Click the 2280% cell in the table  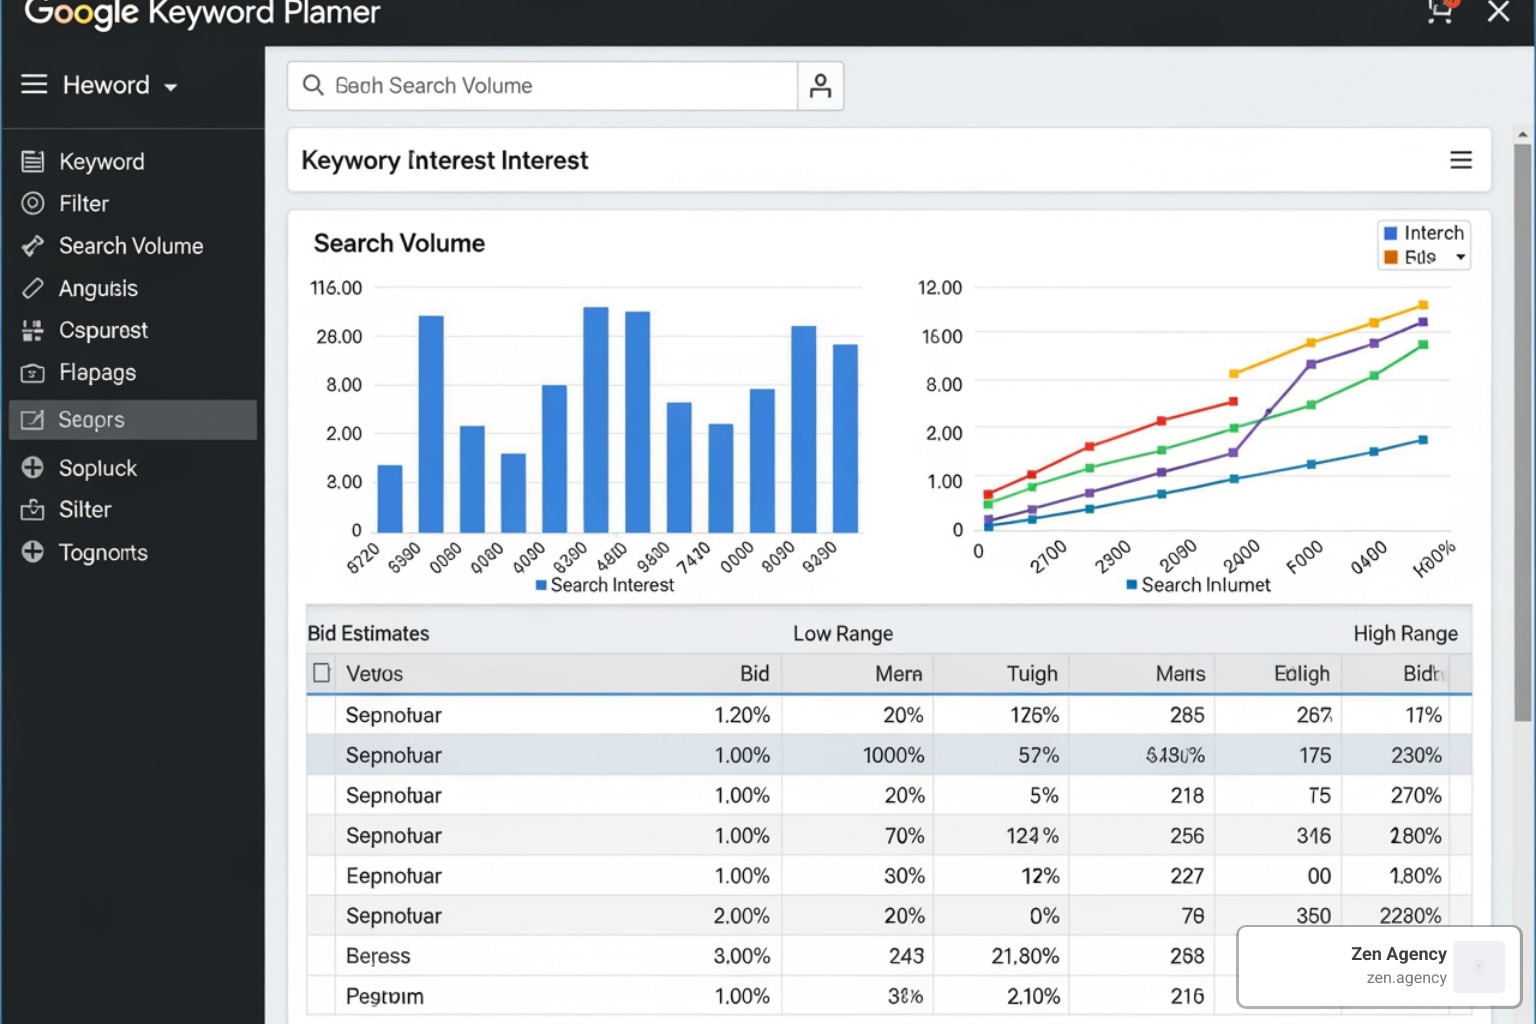click(x=1410, y=916)
